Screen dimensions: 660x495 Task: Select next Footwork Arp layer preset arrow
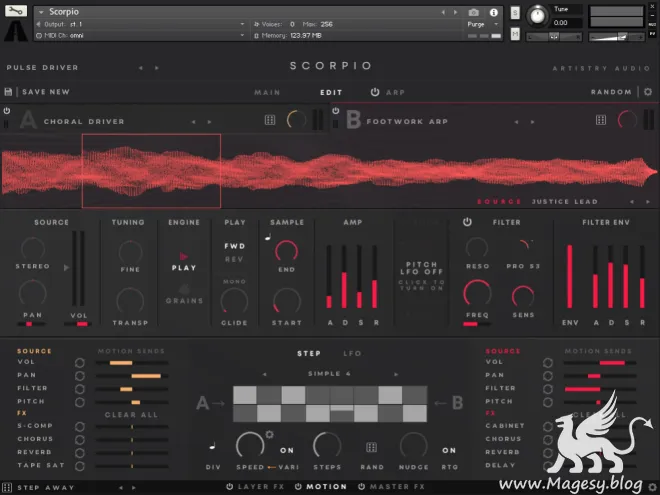pyautogui.click(x=532, y=122)
